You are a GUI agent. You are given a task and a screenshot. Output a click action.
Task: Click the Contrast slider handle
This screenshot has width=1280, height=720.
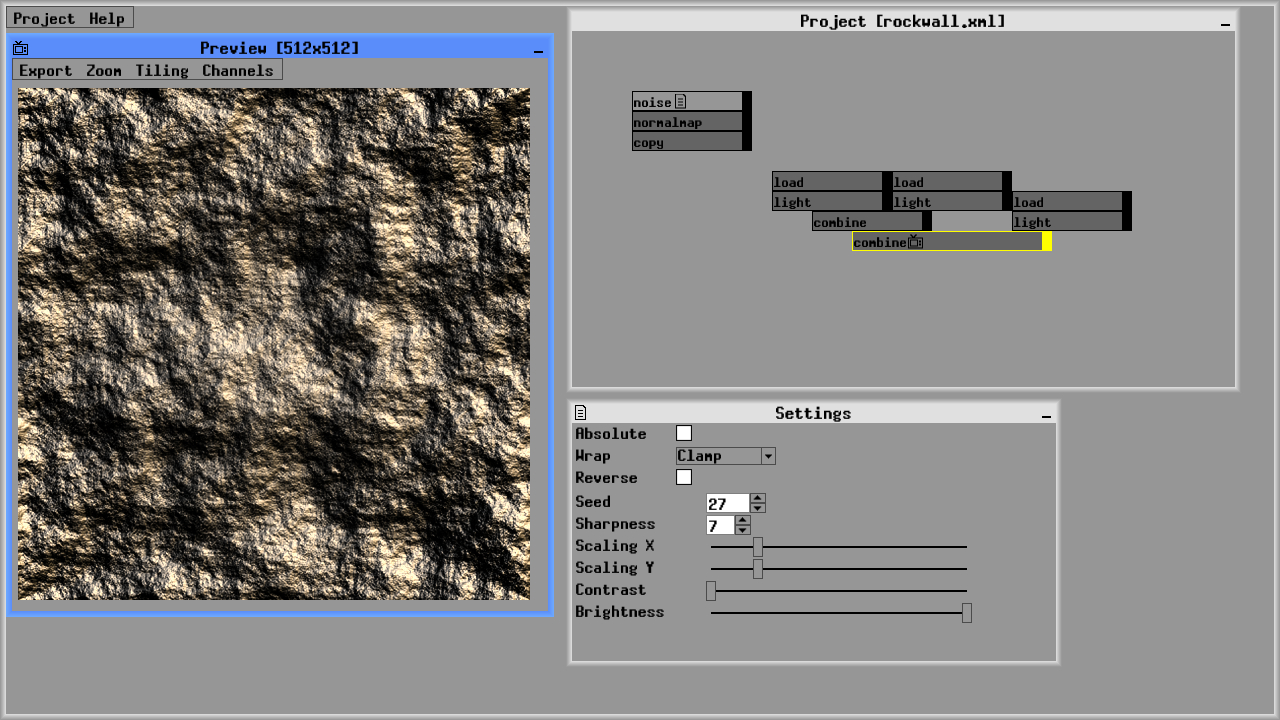click(x=711, y=591)
